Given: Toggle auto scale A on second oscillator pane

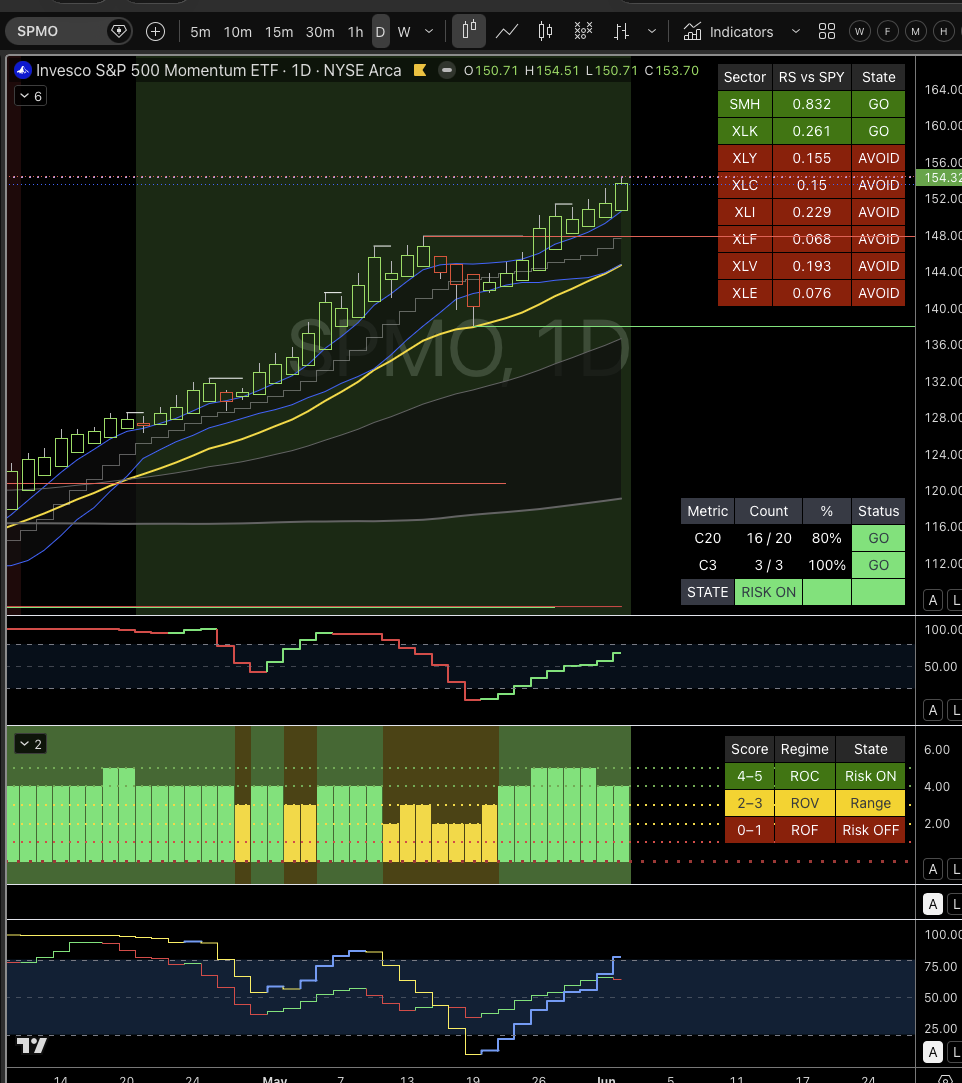Looking at the screenshot, I should pyautogui.click(x=933, y=710).
